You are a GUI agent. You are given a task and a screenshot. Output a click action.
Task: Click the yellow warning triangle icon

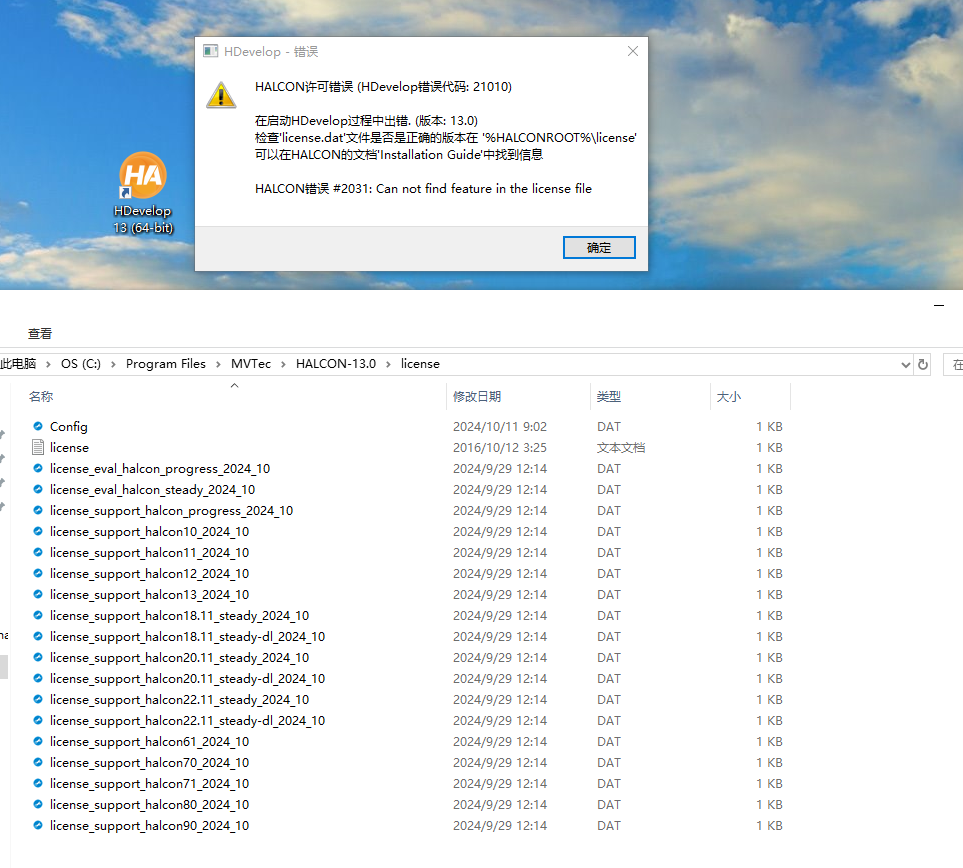pos(221,96)
